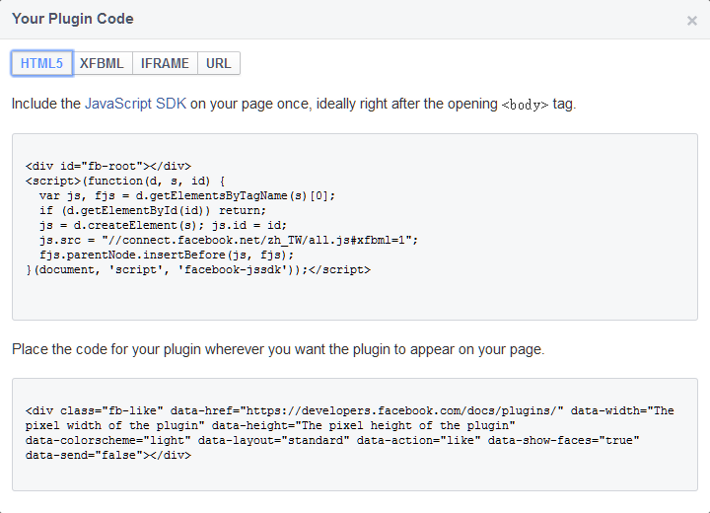Close the Your Plugin Code dialog
The image size is (710, 513).
tap(692, 20)
